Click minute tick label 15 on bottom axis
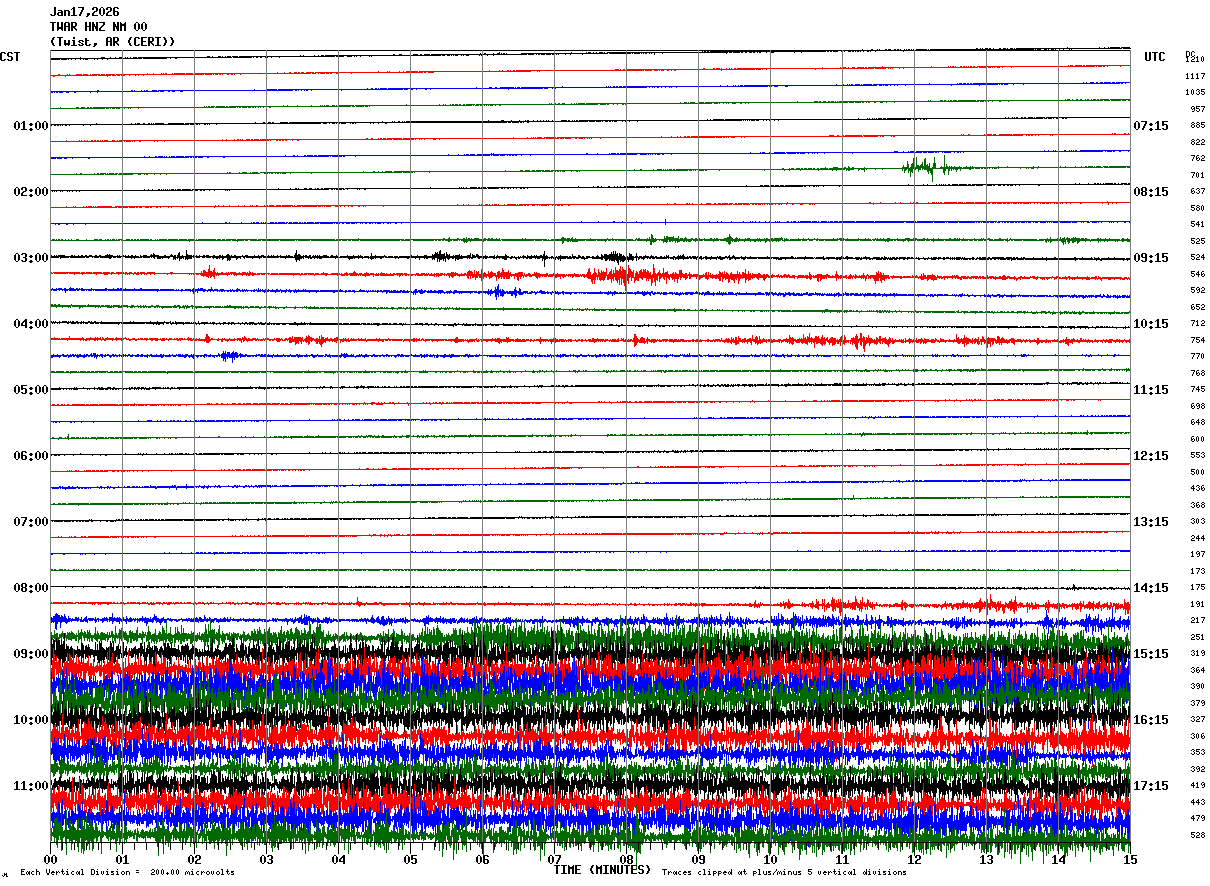Image resolution: width=1210 pixels, height=886 pixels. (1130, 860)
